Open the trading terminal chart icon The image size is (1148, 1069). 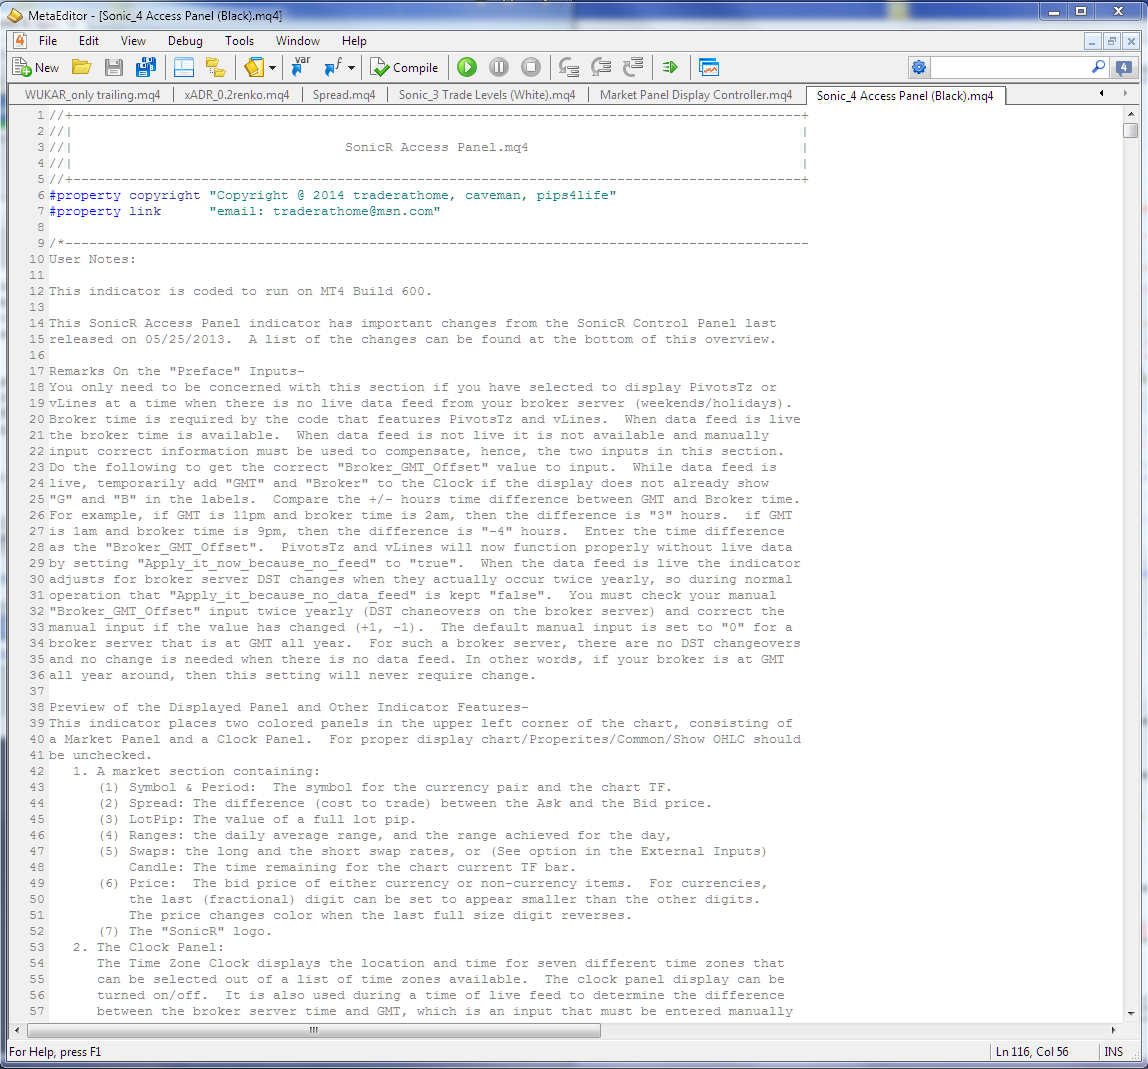tap(709, 67)
